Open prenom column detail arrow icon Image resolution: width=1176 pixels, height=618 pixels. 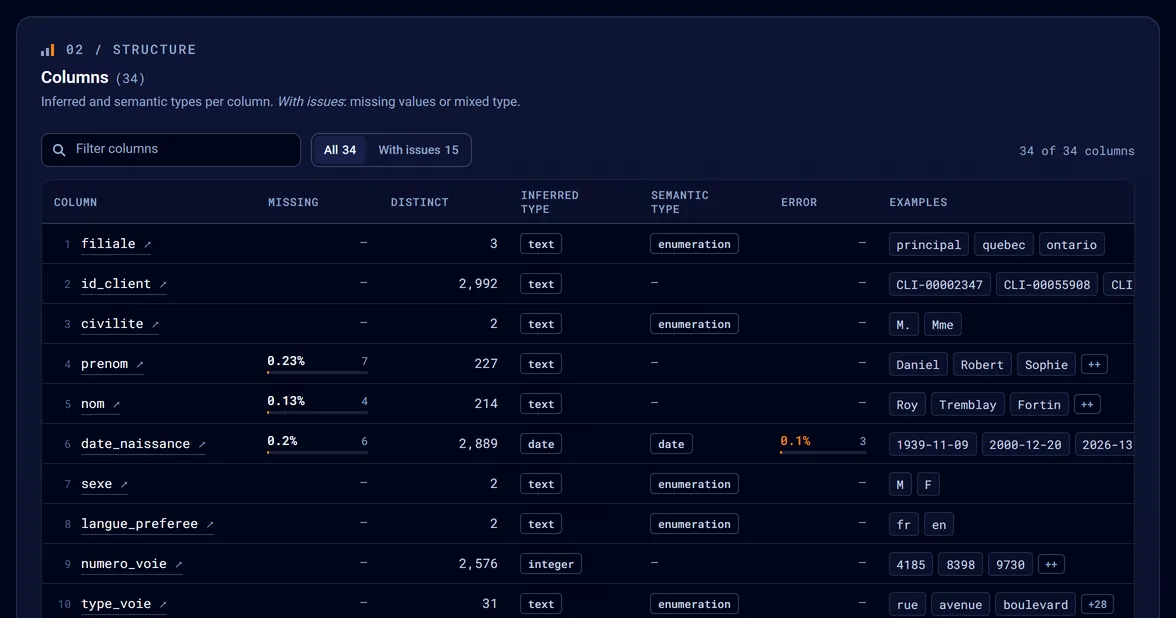[x=140, y=364]
